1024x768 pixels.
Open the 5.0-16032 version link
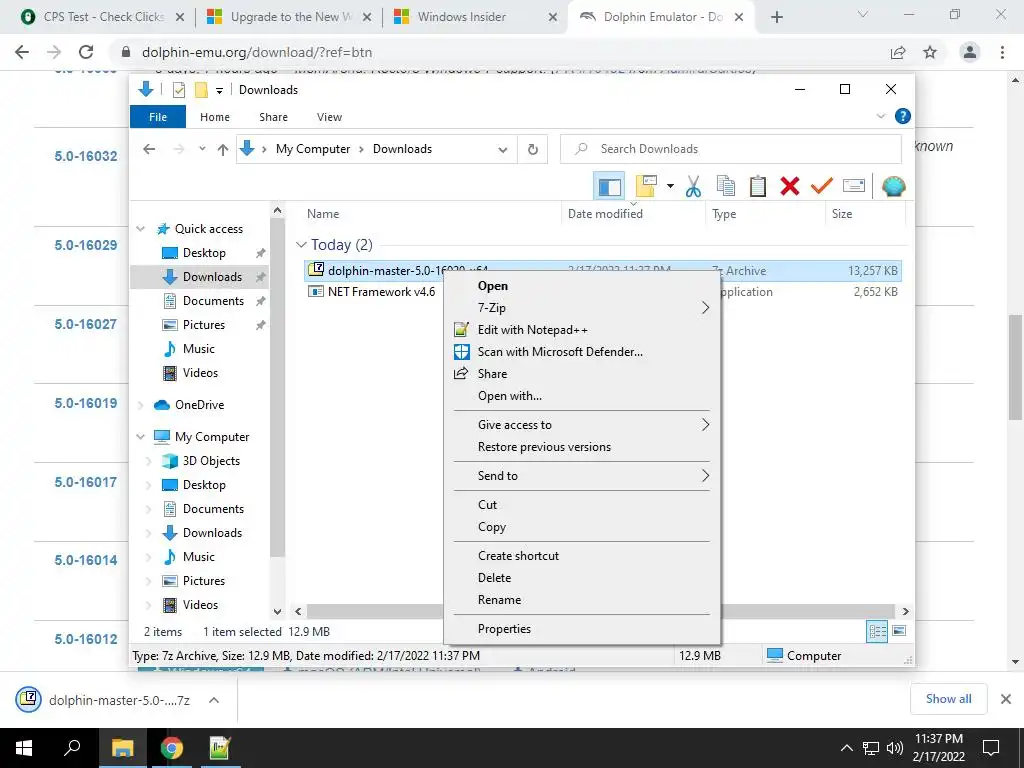[86, 156]
